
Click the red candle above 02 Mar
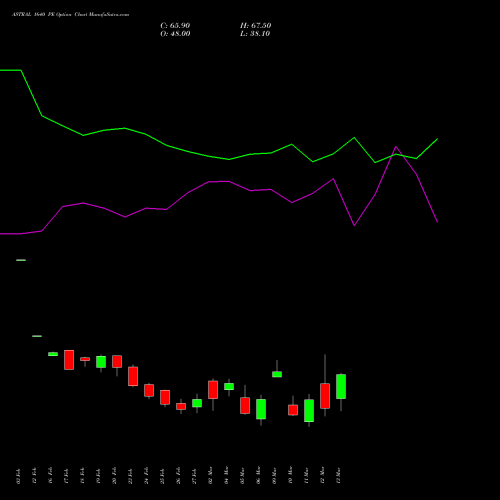pos(213,390)
